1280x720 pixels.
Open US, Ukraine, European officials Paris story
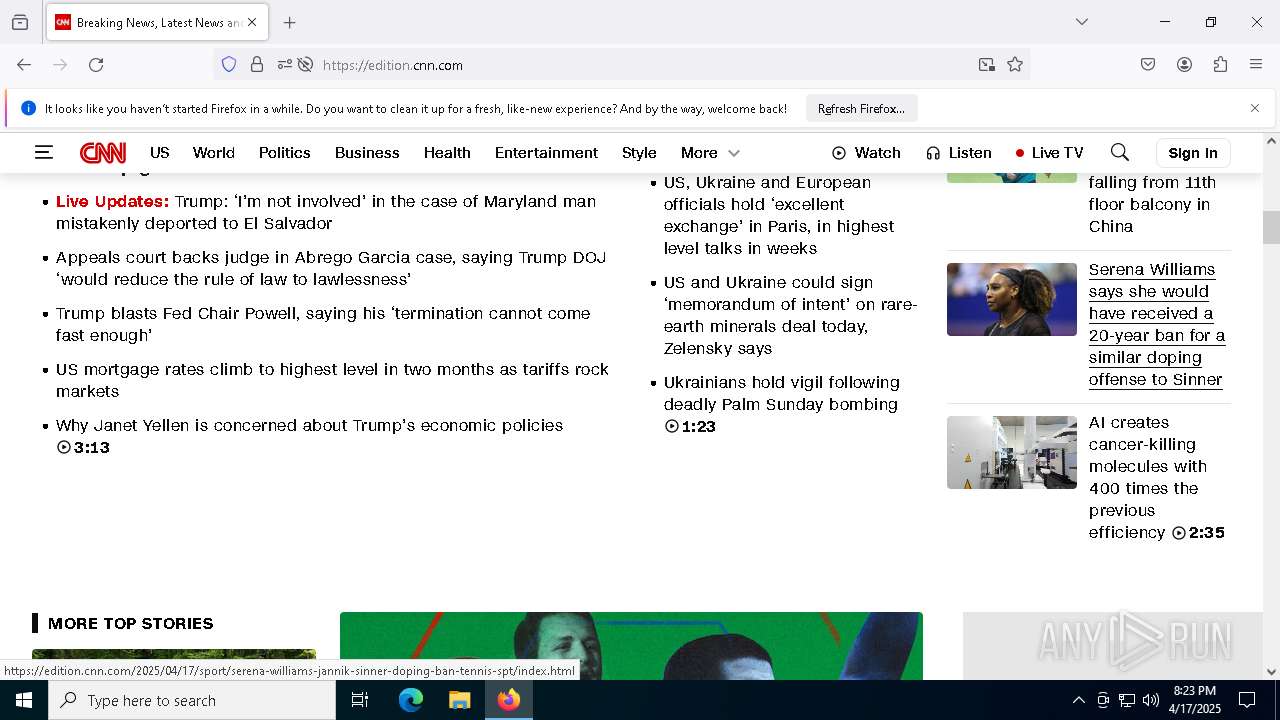tap(779, 215)
